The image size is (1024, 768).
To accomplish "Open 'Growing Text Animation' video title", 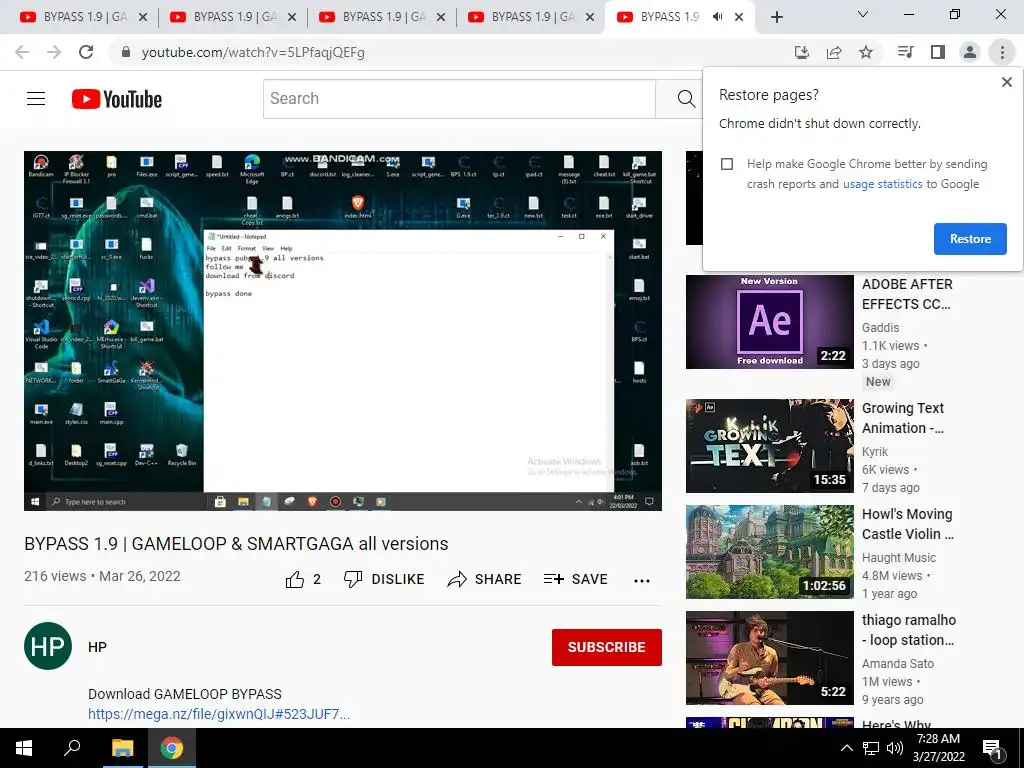I will pos(903,418).
